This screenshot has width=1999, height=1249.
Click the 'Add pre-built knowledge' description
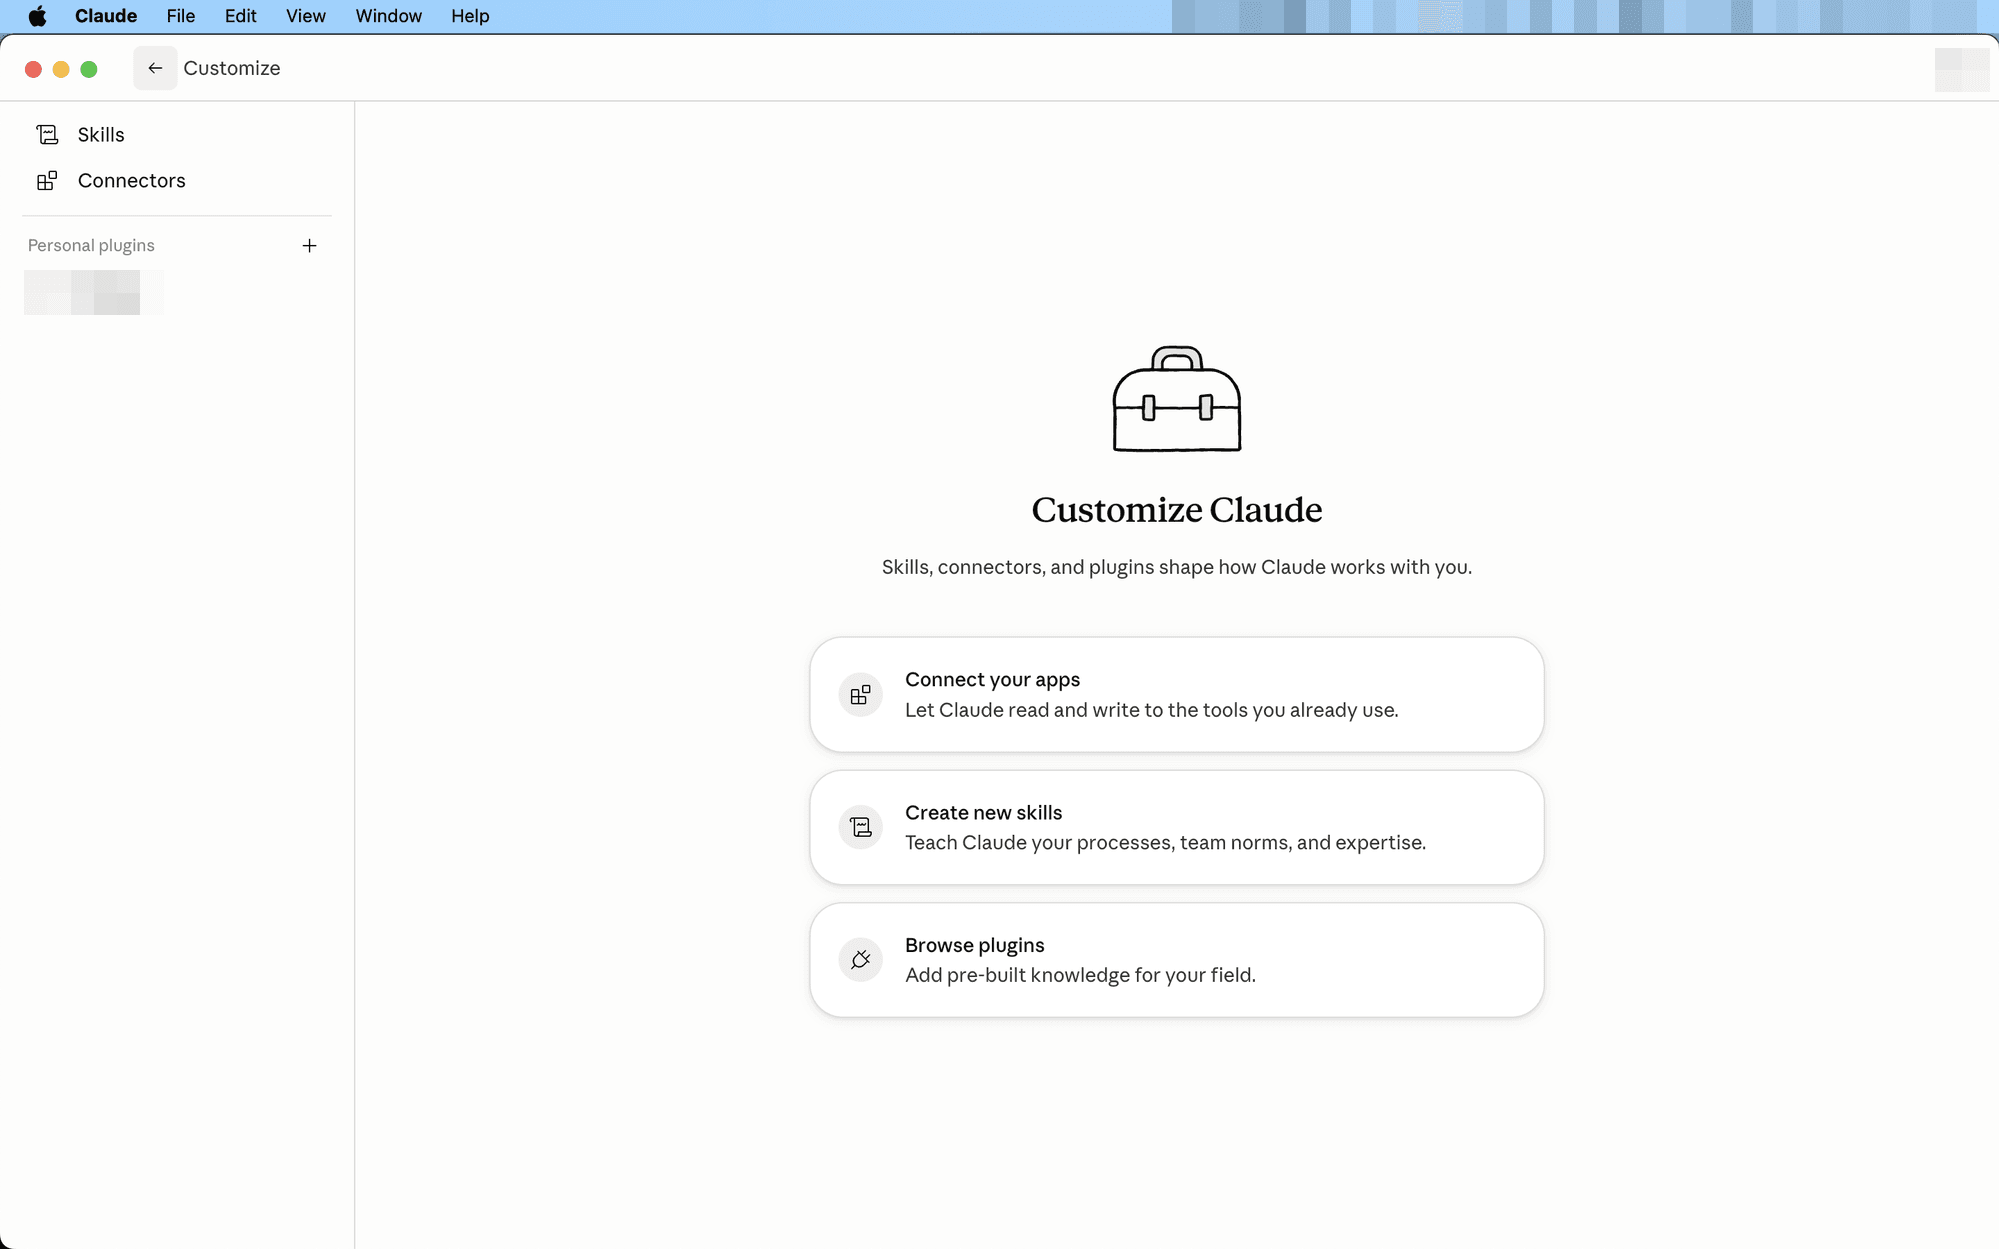point(1080,975)
